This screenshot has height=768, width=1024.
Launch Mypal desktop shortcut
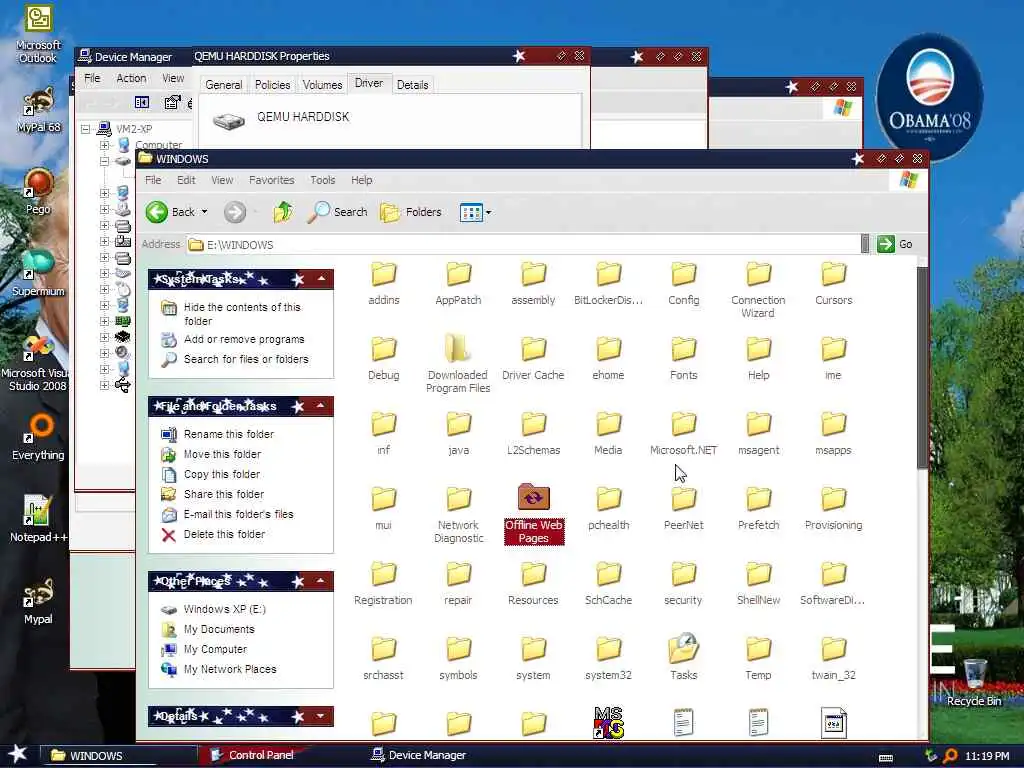point(38,601)
